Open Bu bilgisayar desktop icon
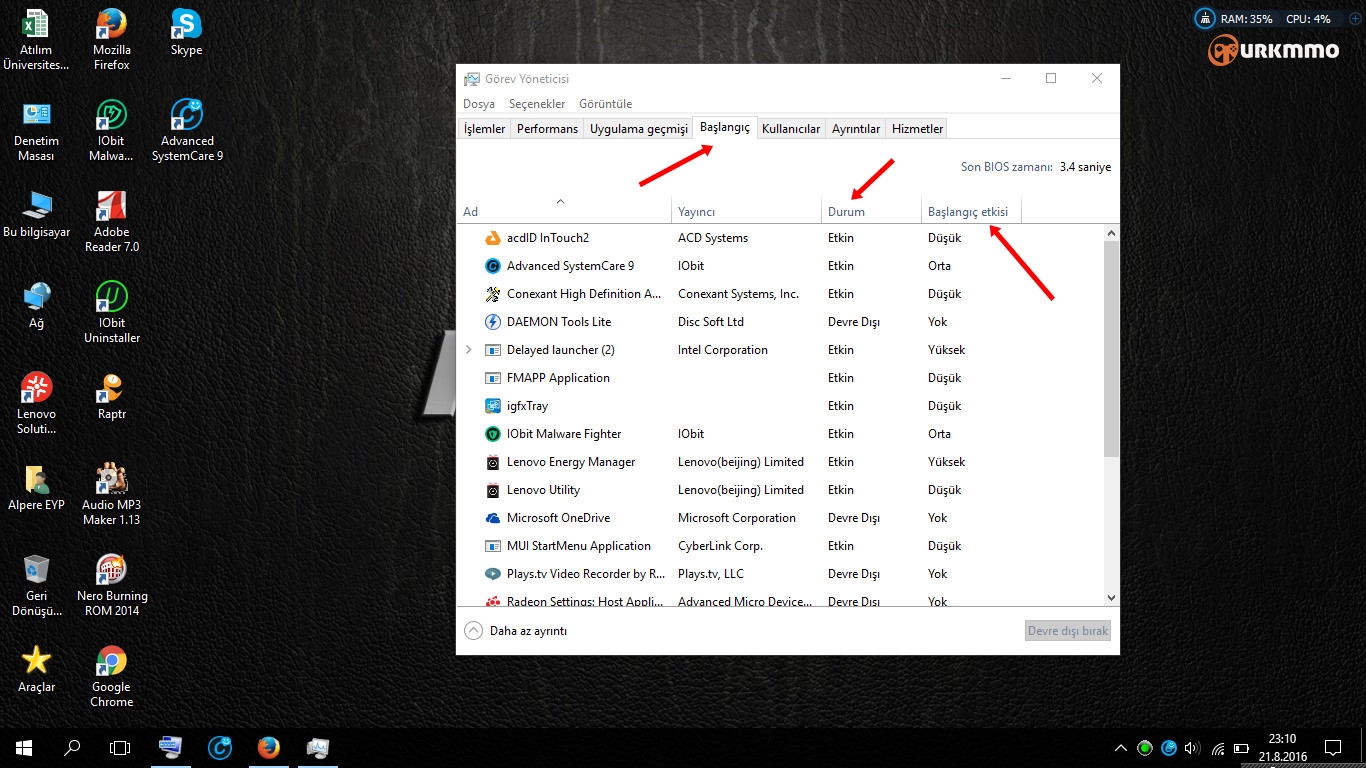 pyautogui.click(x=36, y=214)
